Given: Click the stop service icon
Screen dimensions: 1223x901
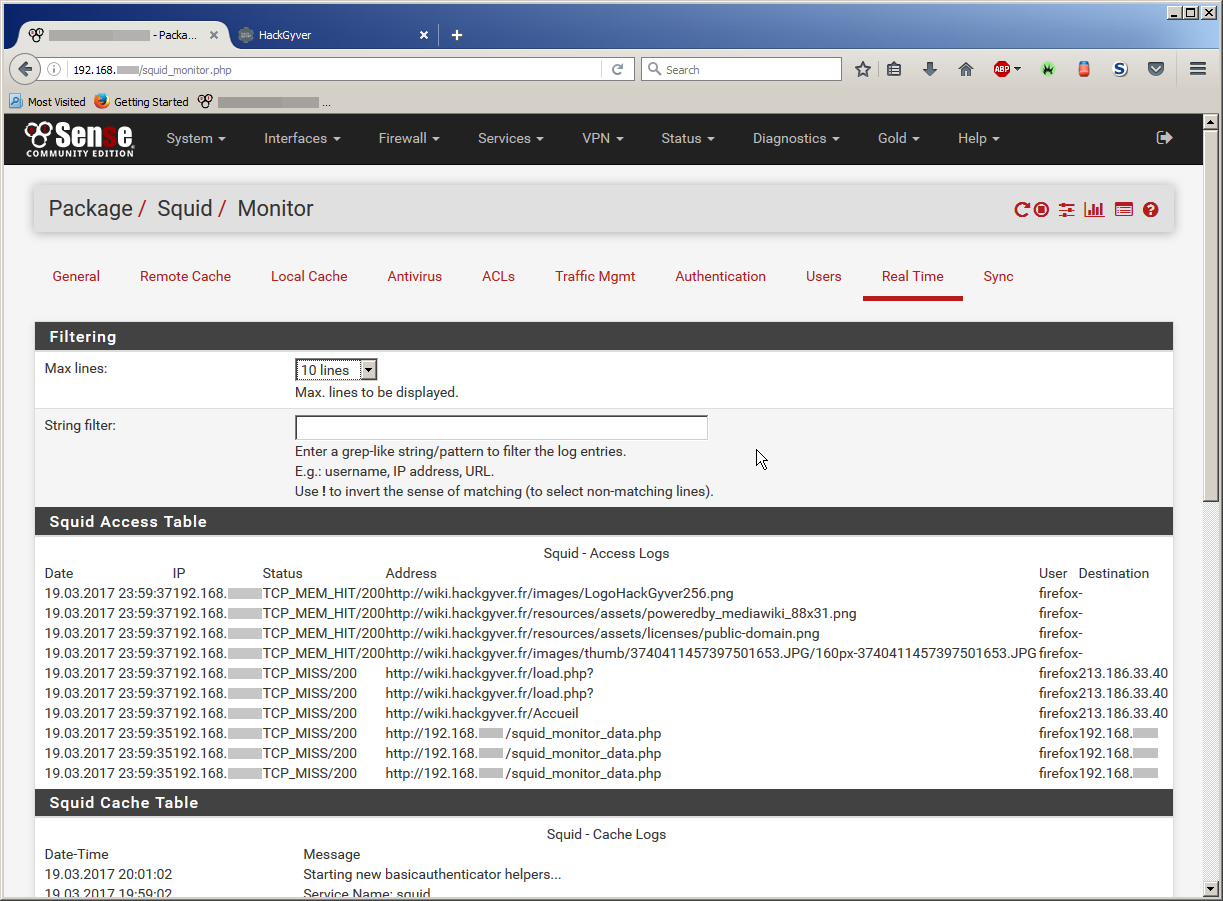Looking at the screenshot, I should coord(1042,210).
